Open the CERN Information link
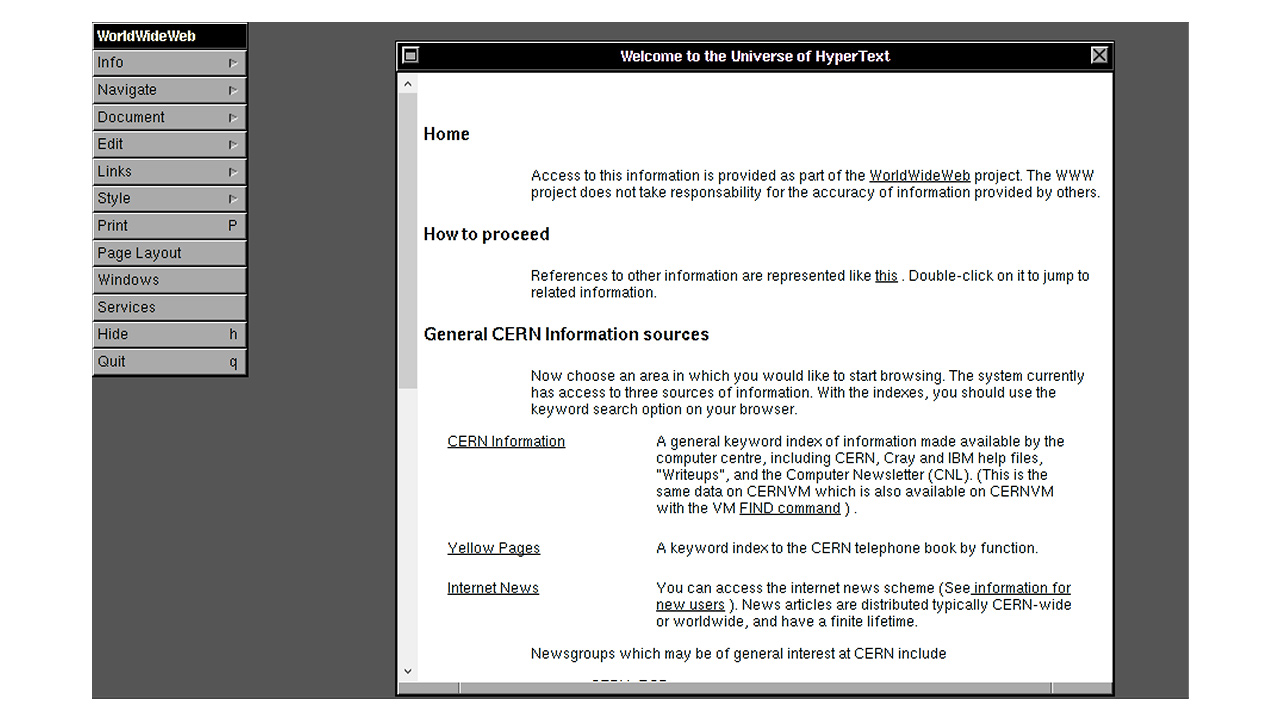The height and width of the screenshot is (720, 1280). 506,442
